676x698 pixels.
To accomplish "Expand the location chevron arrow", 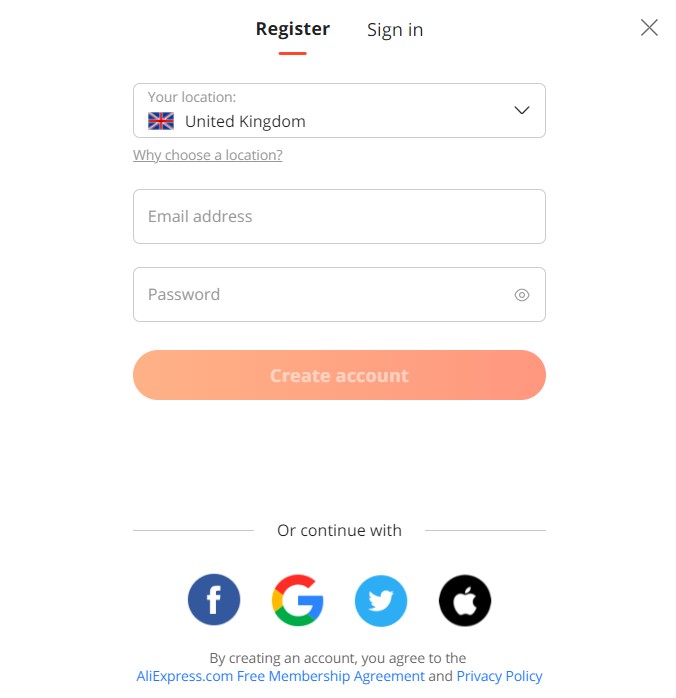I will point(522,110).
